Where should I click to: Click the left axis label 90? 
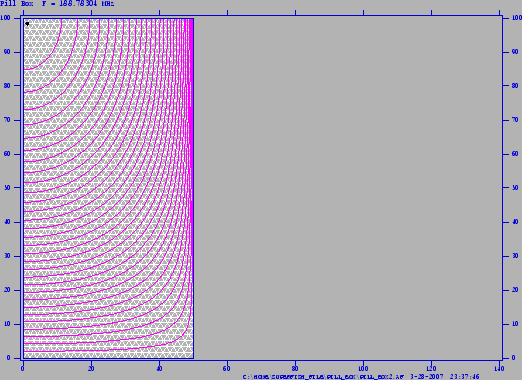coord(7,52)
